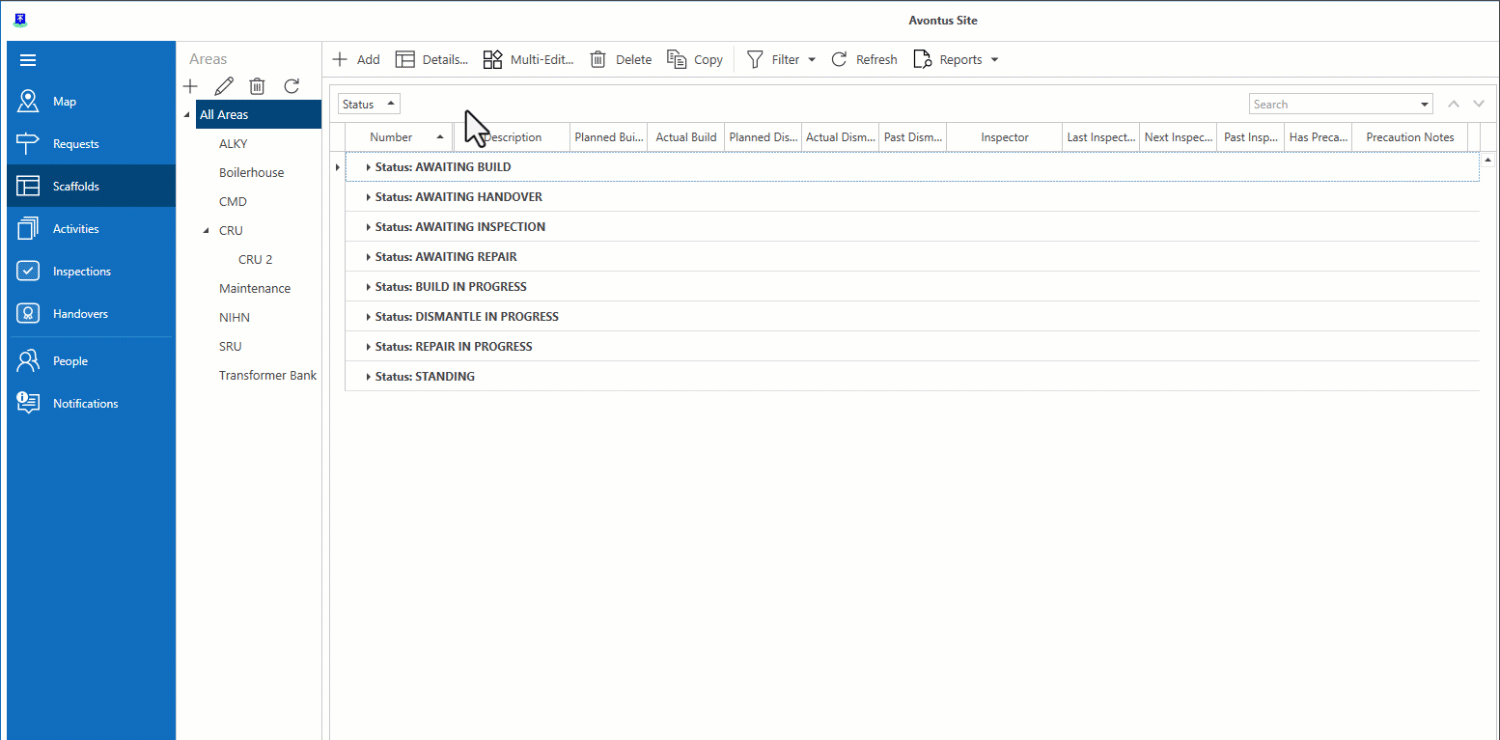Open the Filter dropdown arrow
This screenshot has width=1500, height=740.
click(x=812, y=60)
